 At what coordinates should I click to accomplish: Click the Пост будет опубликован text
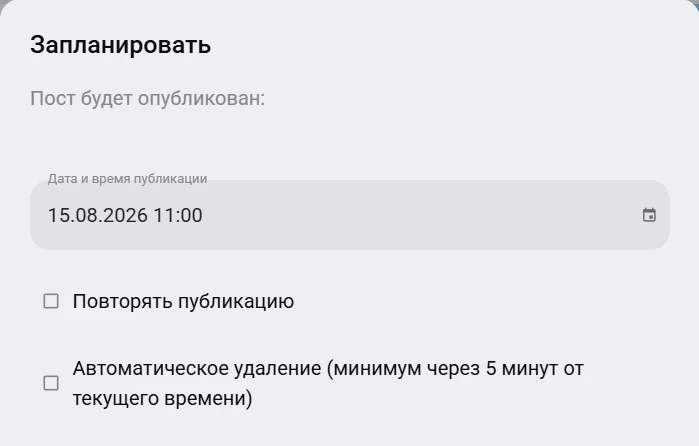point(148,98)
